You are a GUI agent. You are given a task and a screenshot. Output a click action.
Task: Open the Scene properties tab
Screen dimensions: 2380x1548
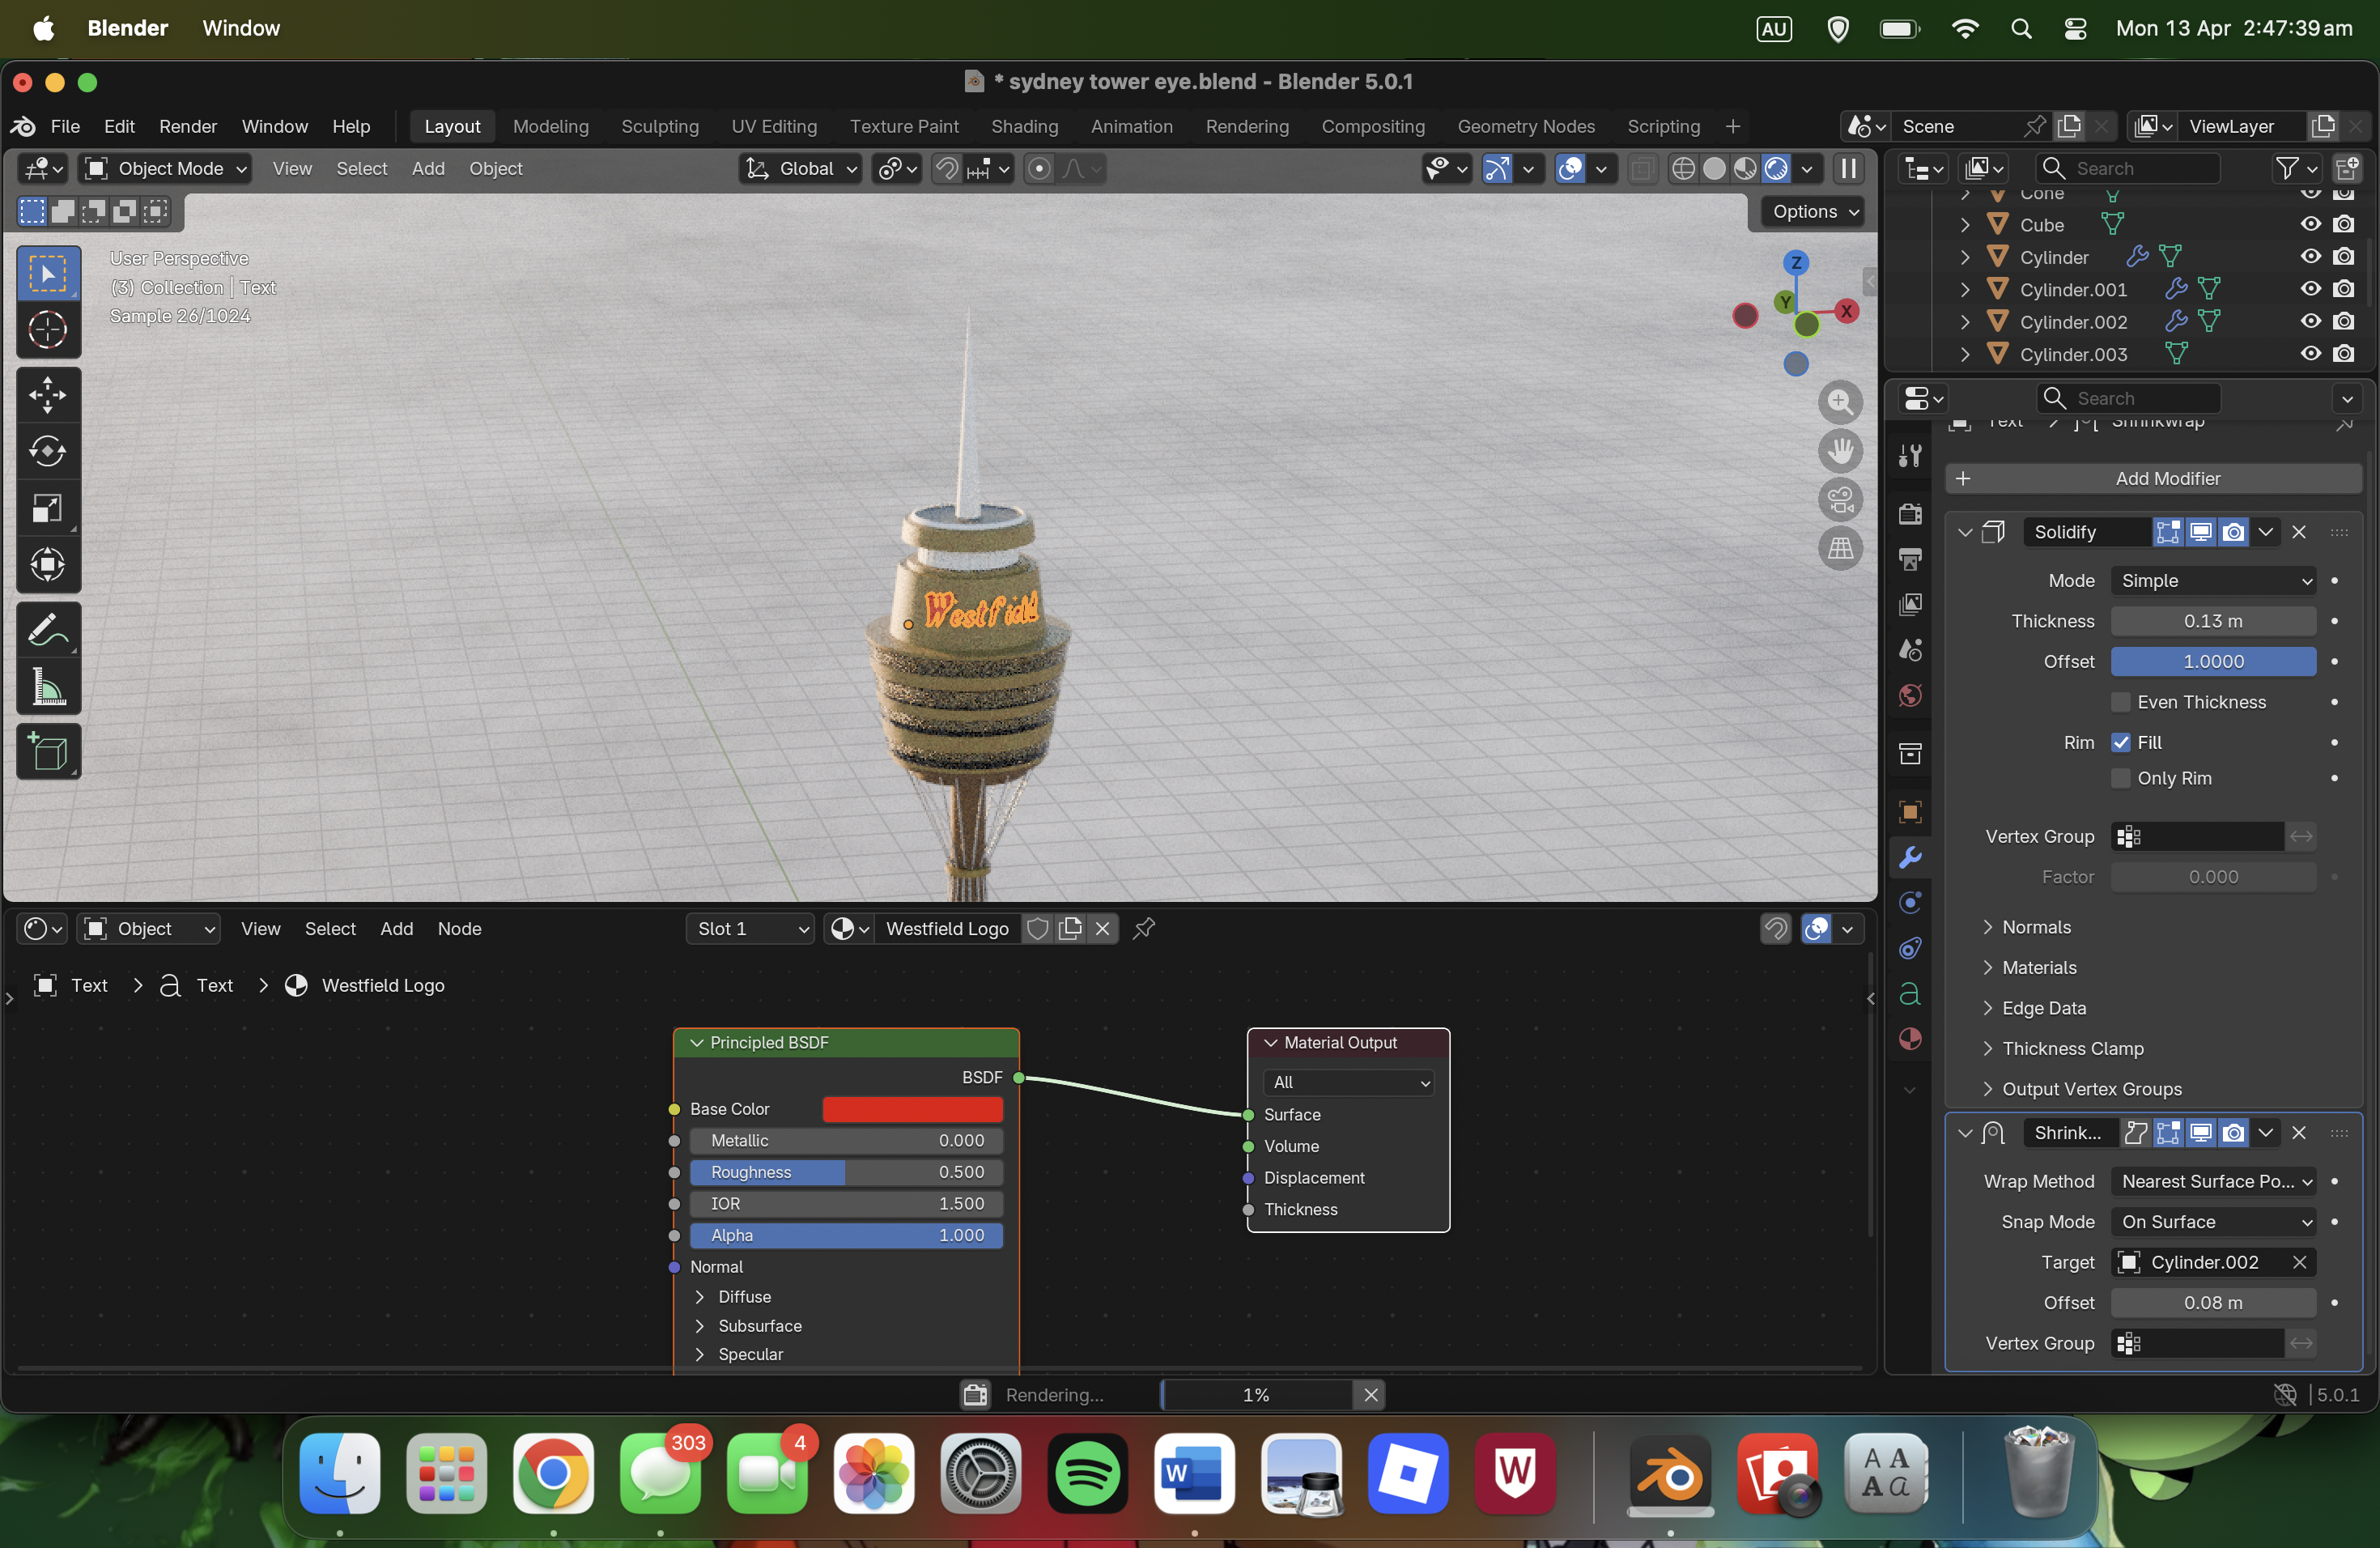coord(1910,650)
